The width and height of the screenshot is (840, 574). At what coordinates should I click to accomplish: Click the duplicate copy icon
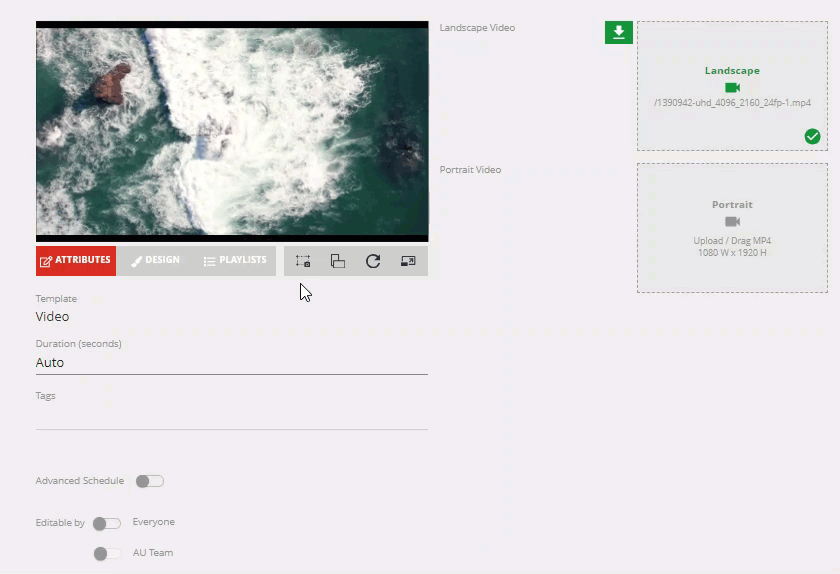(338, 261)
